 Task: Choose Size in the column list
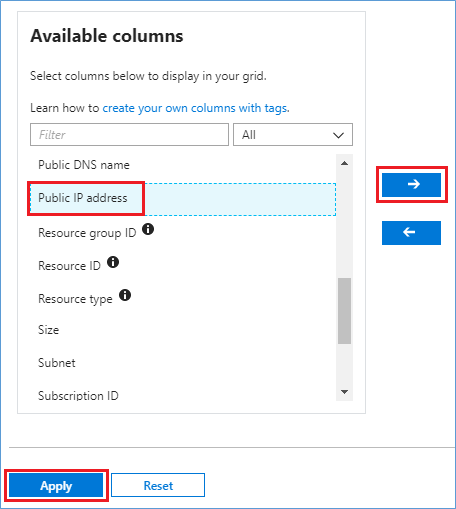[x=183, y=330]
